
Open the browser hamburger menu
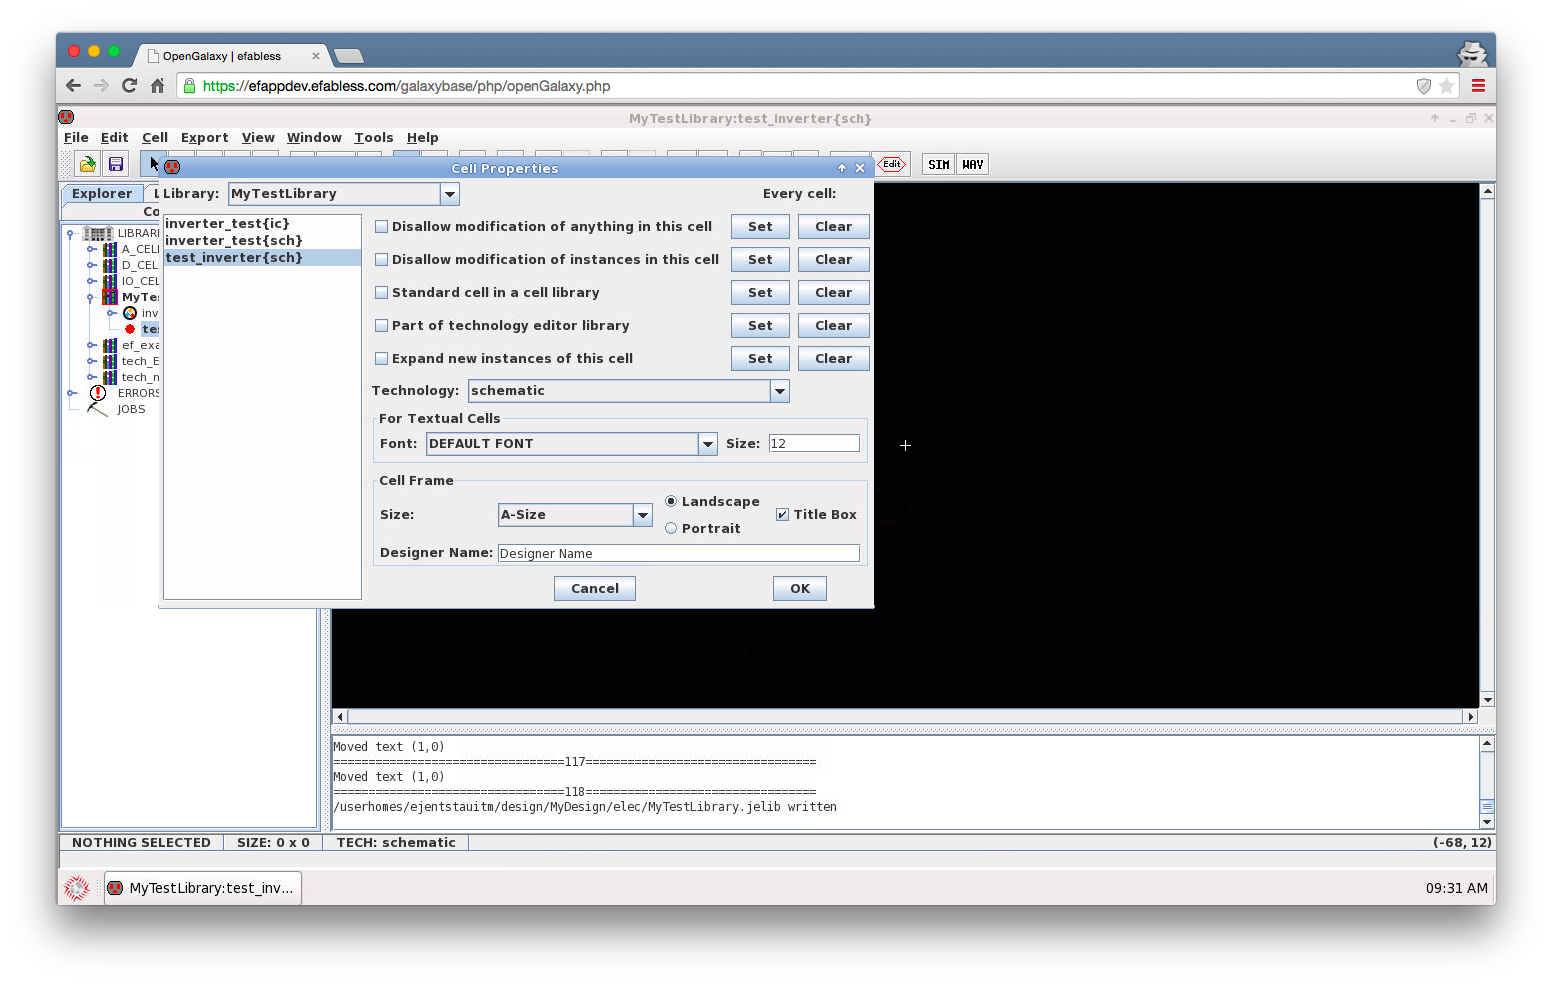(1478, 86)
